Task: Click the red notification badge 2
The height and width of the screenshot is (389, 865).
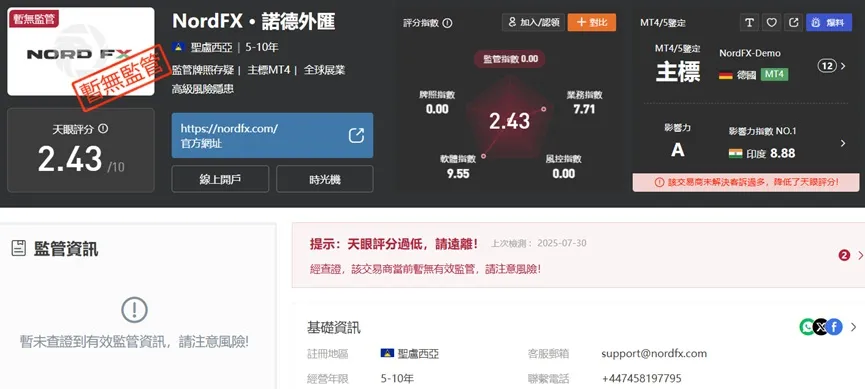Action: pyautogui.click(x=844, y=255)
